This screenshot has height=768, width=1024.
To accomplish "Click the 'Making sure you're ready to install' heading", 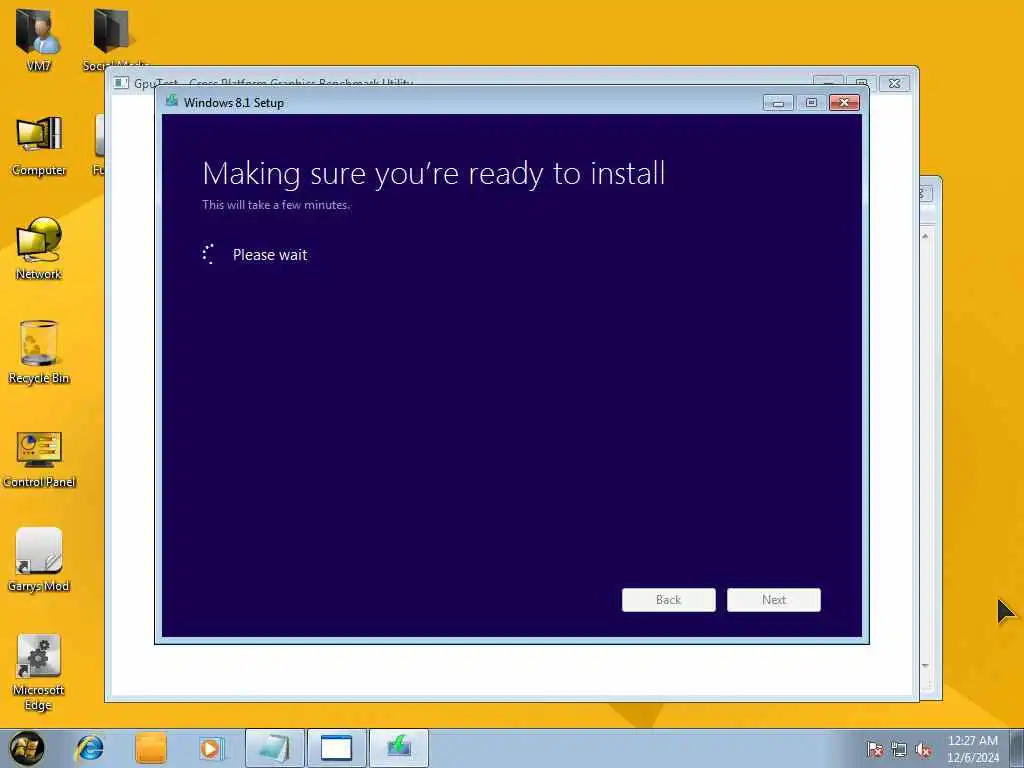I will 434,174.
